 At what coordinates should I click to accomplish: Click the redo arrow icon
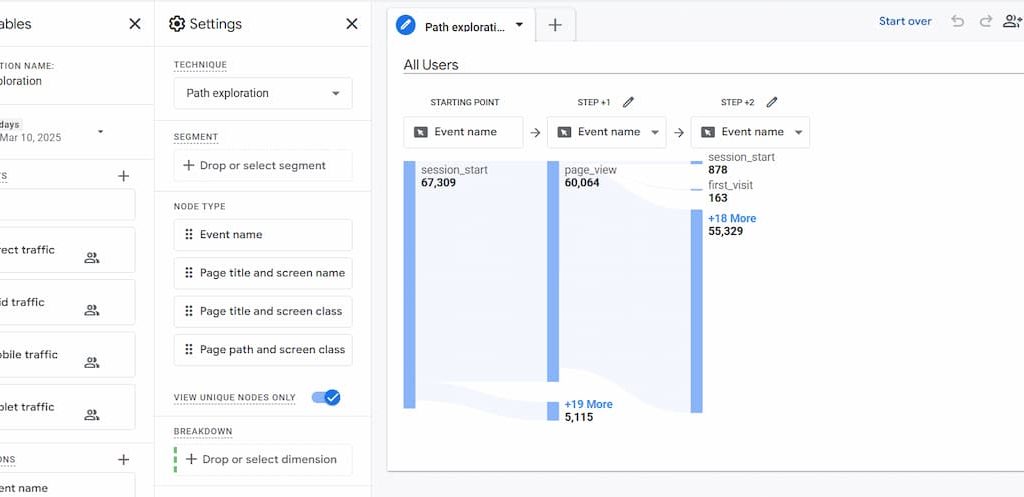pyautogui.click(x=986, y=22)
